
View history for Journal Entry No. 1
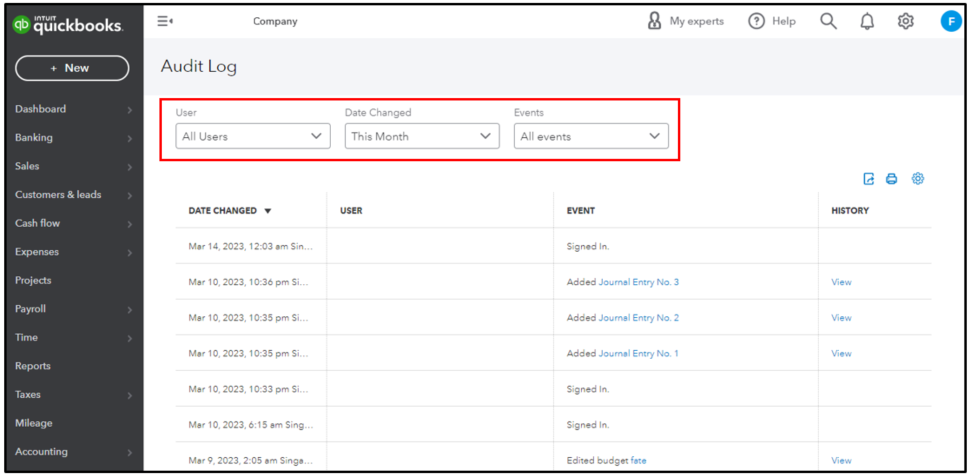(x=841, y=353)
